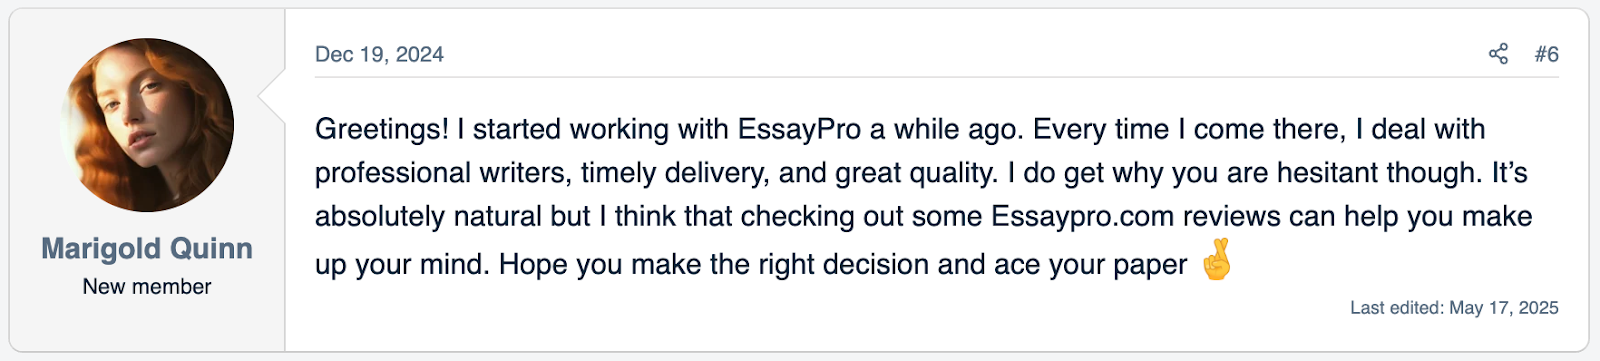Image resolution: width=1600 pixels, height=361 pixels.
Task: Click the phrase timely delivery
Action: 675,173
